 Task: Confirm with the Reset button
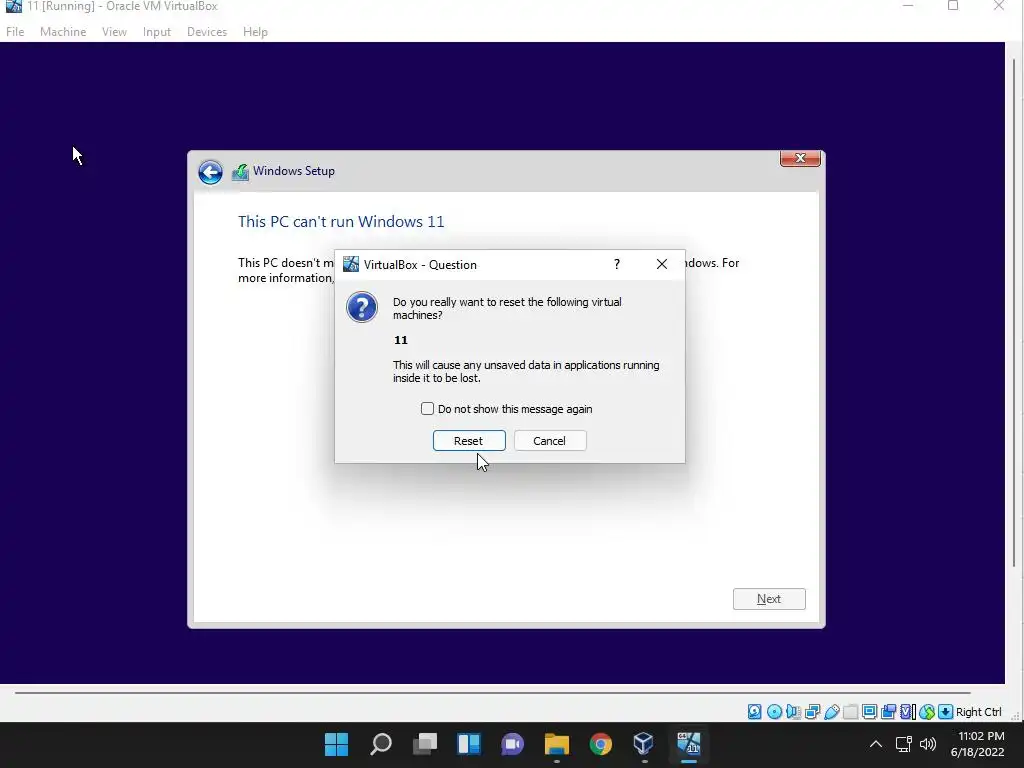click(x=469, y=441)
